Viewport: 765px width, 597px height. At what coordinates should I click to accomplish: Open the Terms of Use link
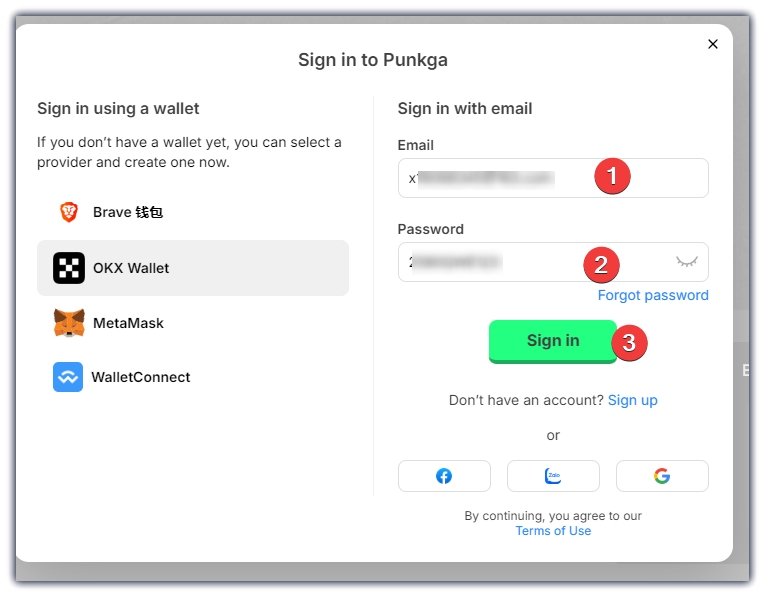coord(553,531)
